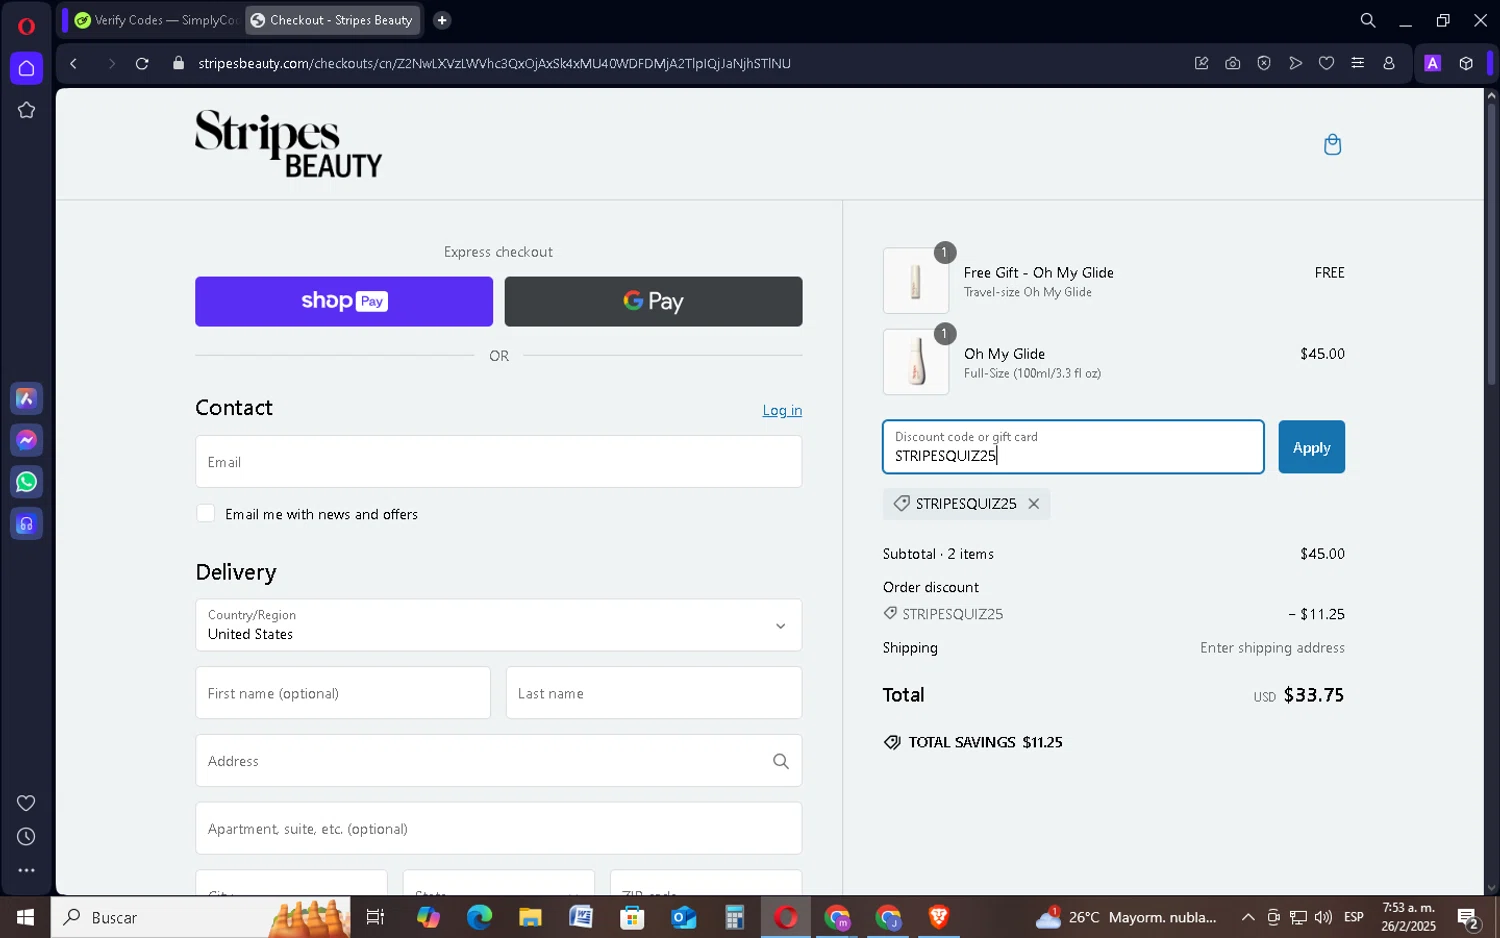Open Task View on taskbar
This screenshot has width=1500, height=938.
point(376,917)
